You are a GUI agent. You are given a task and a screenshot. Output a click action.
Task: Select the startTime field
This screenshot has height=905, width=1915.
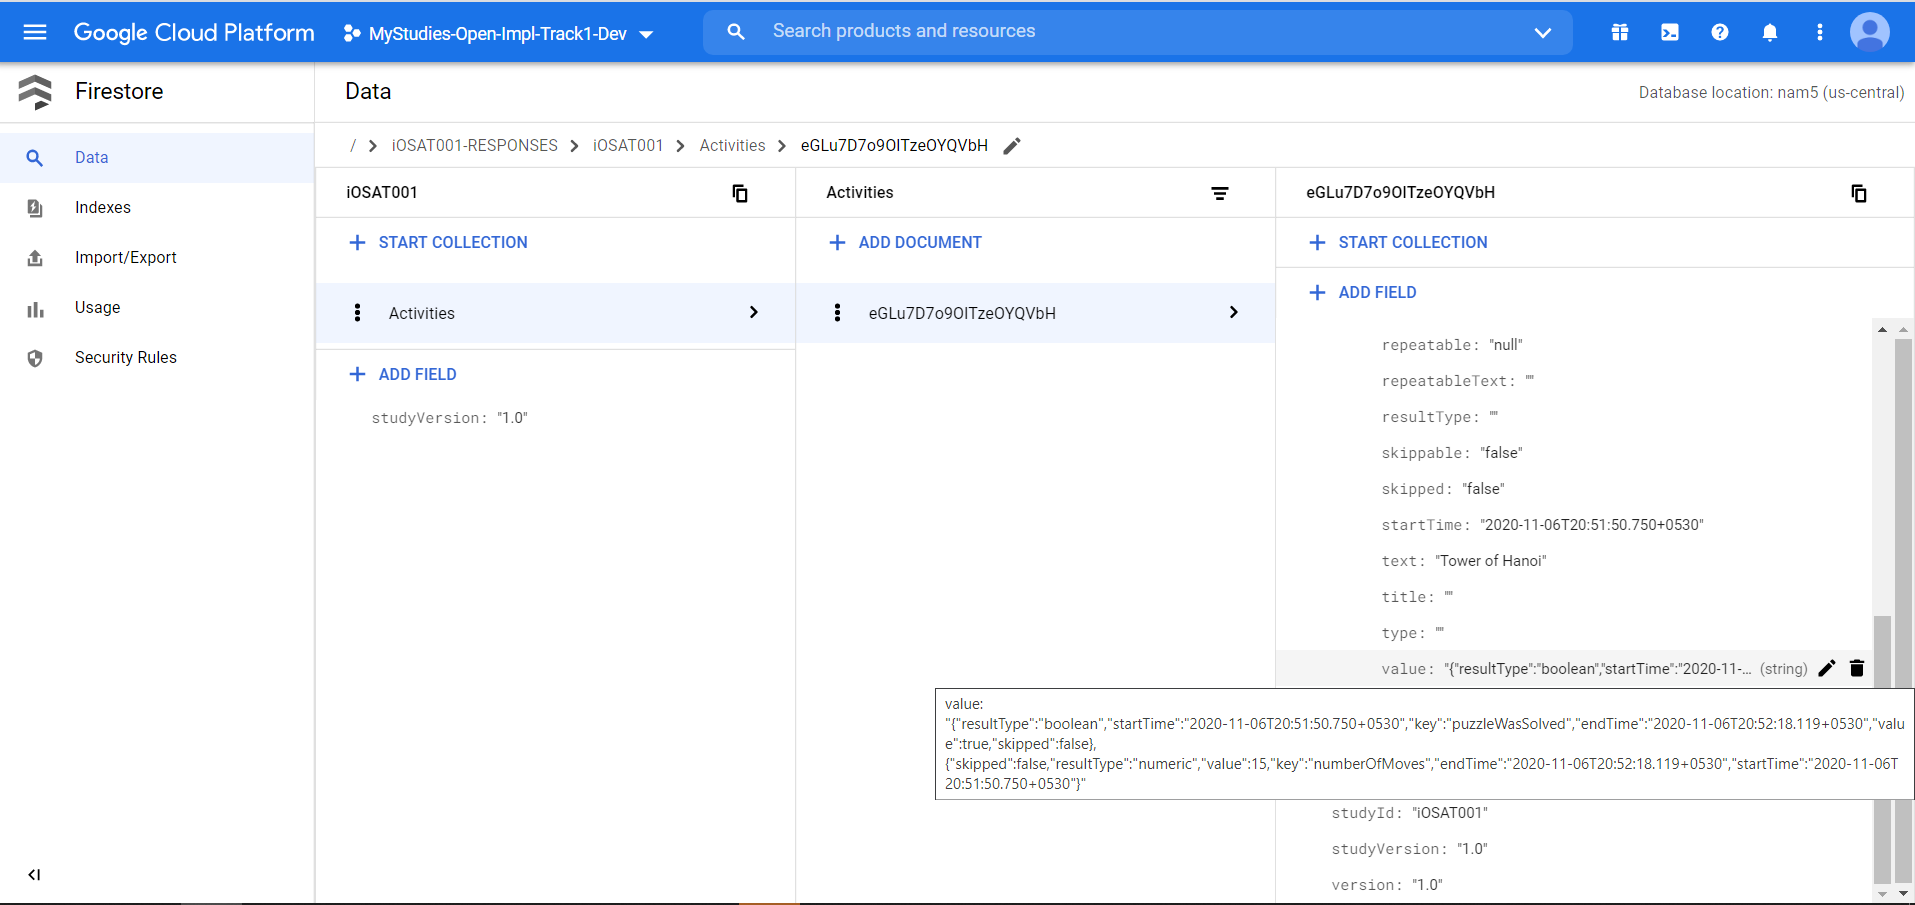coord(1543,525)
